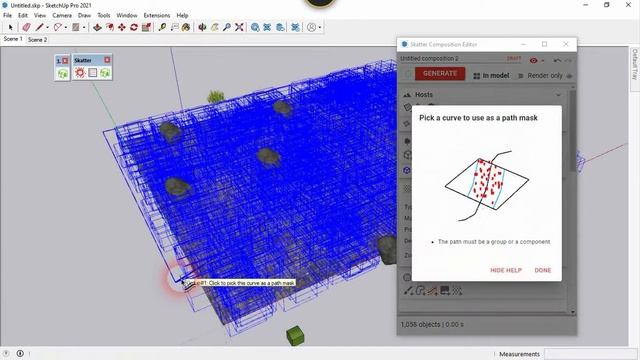Open Extension Warehouse toolbar icon
640x360 pixels.
[x=267, y=27]
